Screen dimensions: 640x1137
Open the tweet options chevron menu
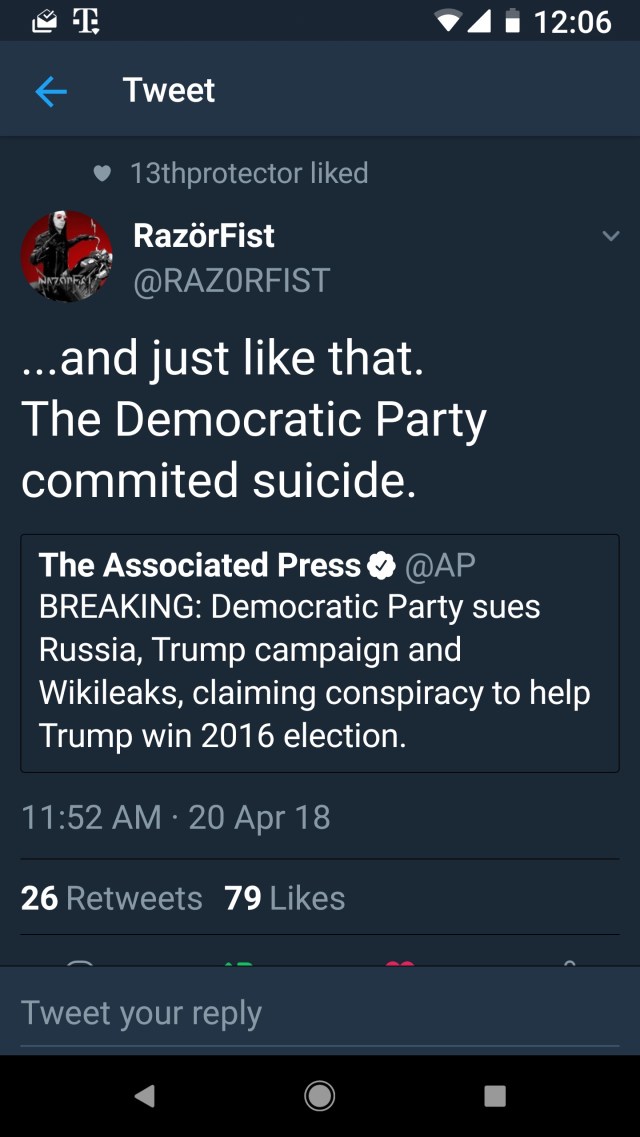pos(611,237)
